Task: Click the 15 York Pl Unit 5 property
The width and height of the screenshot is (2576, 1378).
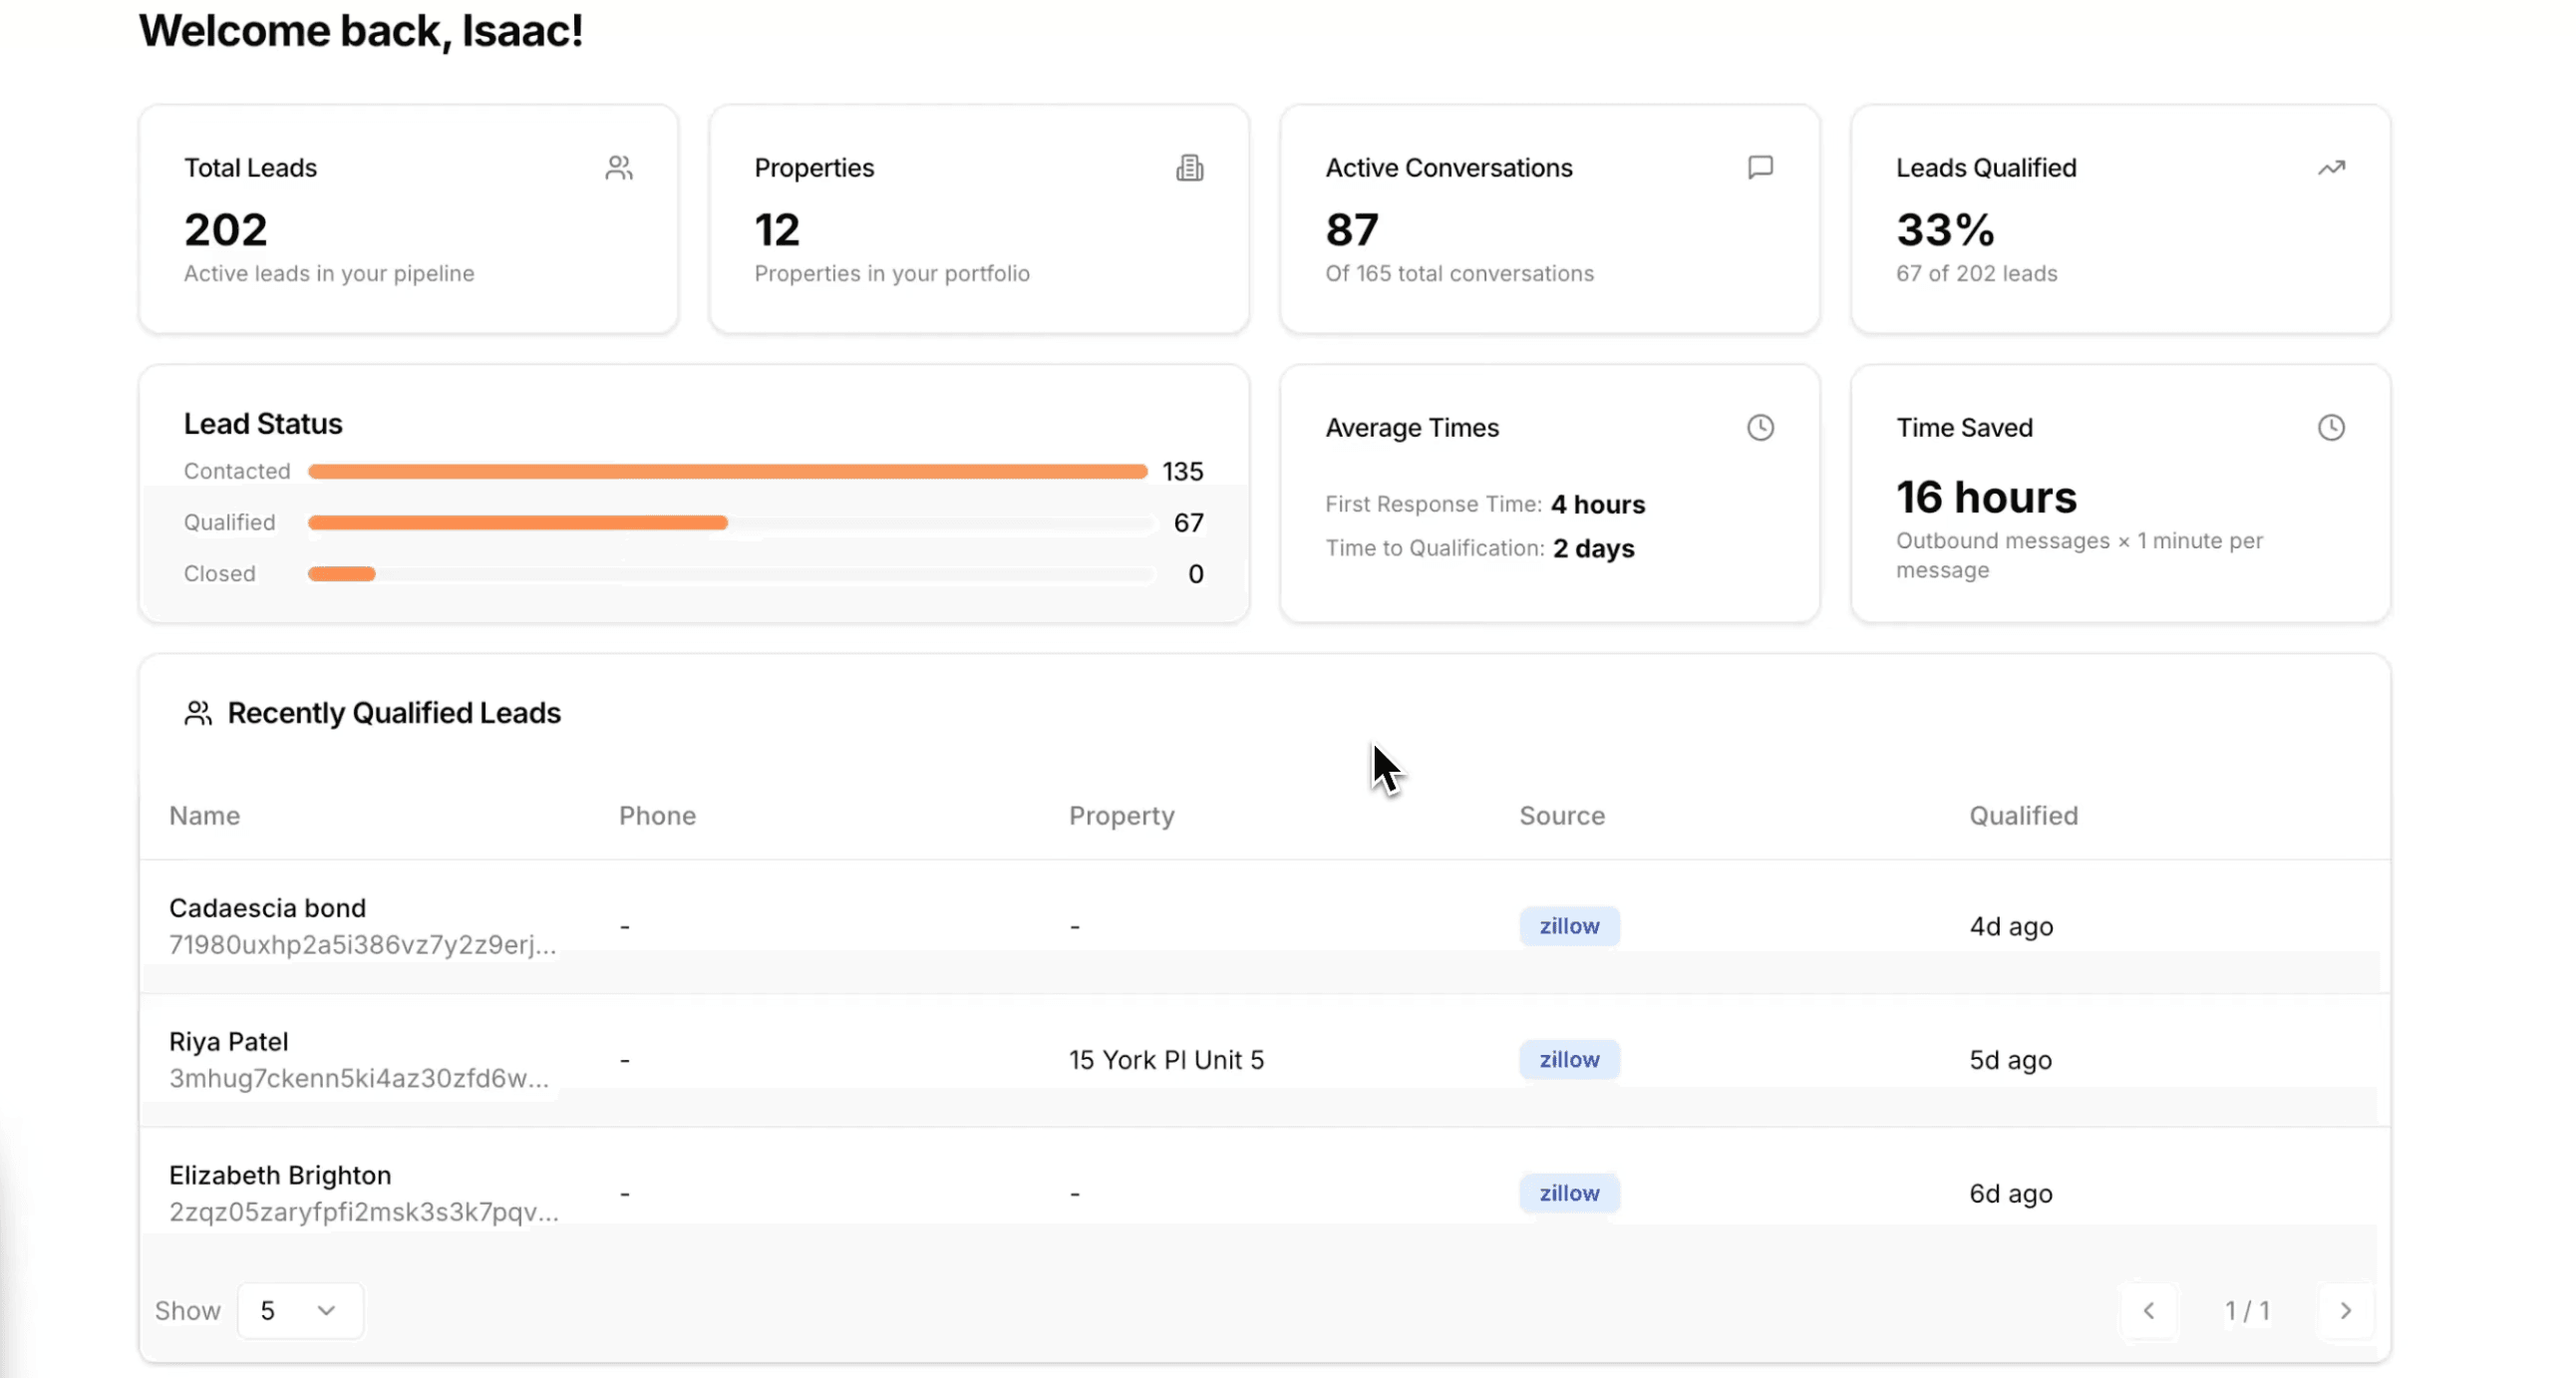Action: (1166, 1060)
